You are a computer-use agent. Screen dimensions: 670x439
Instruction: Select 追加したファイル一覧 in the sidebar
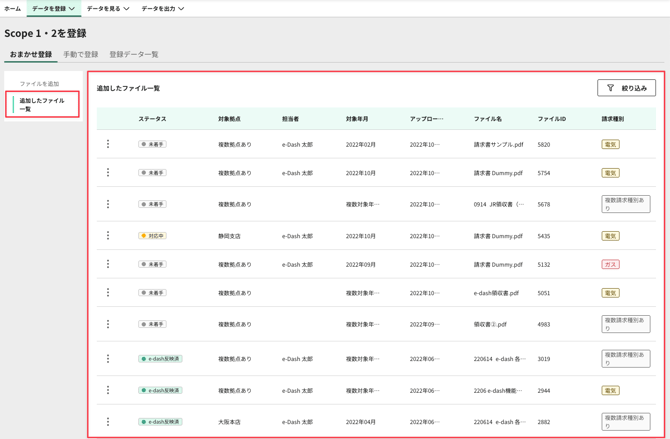[x=42, y=104]
